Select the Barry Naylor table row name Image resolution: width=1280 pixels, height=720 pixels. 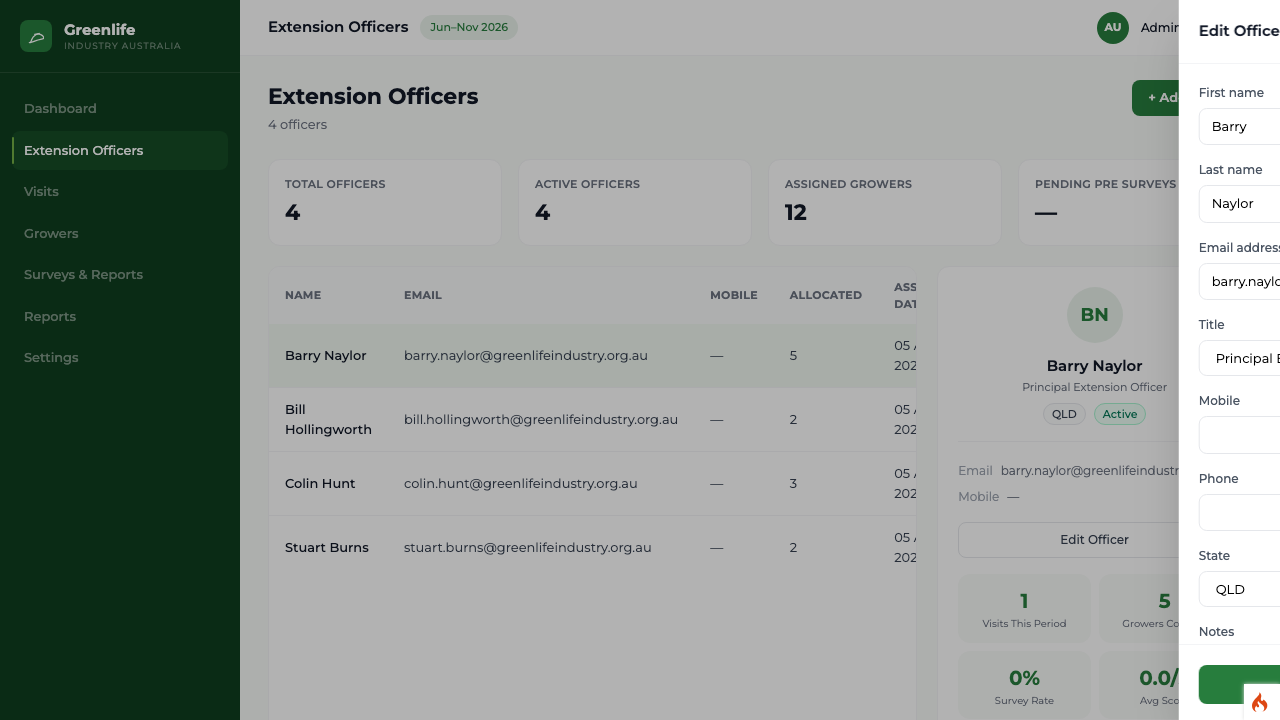click(x=325, y=355)
